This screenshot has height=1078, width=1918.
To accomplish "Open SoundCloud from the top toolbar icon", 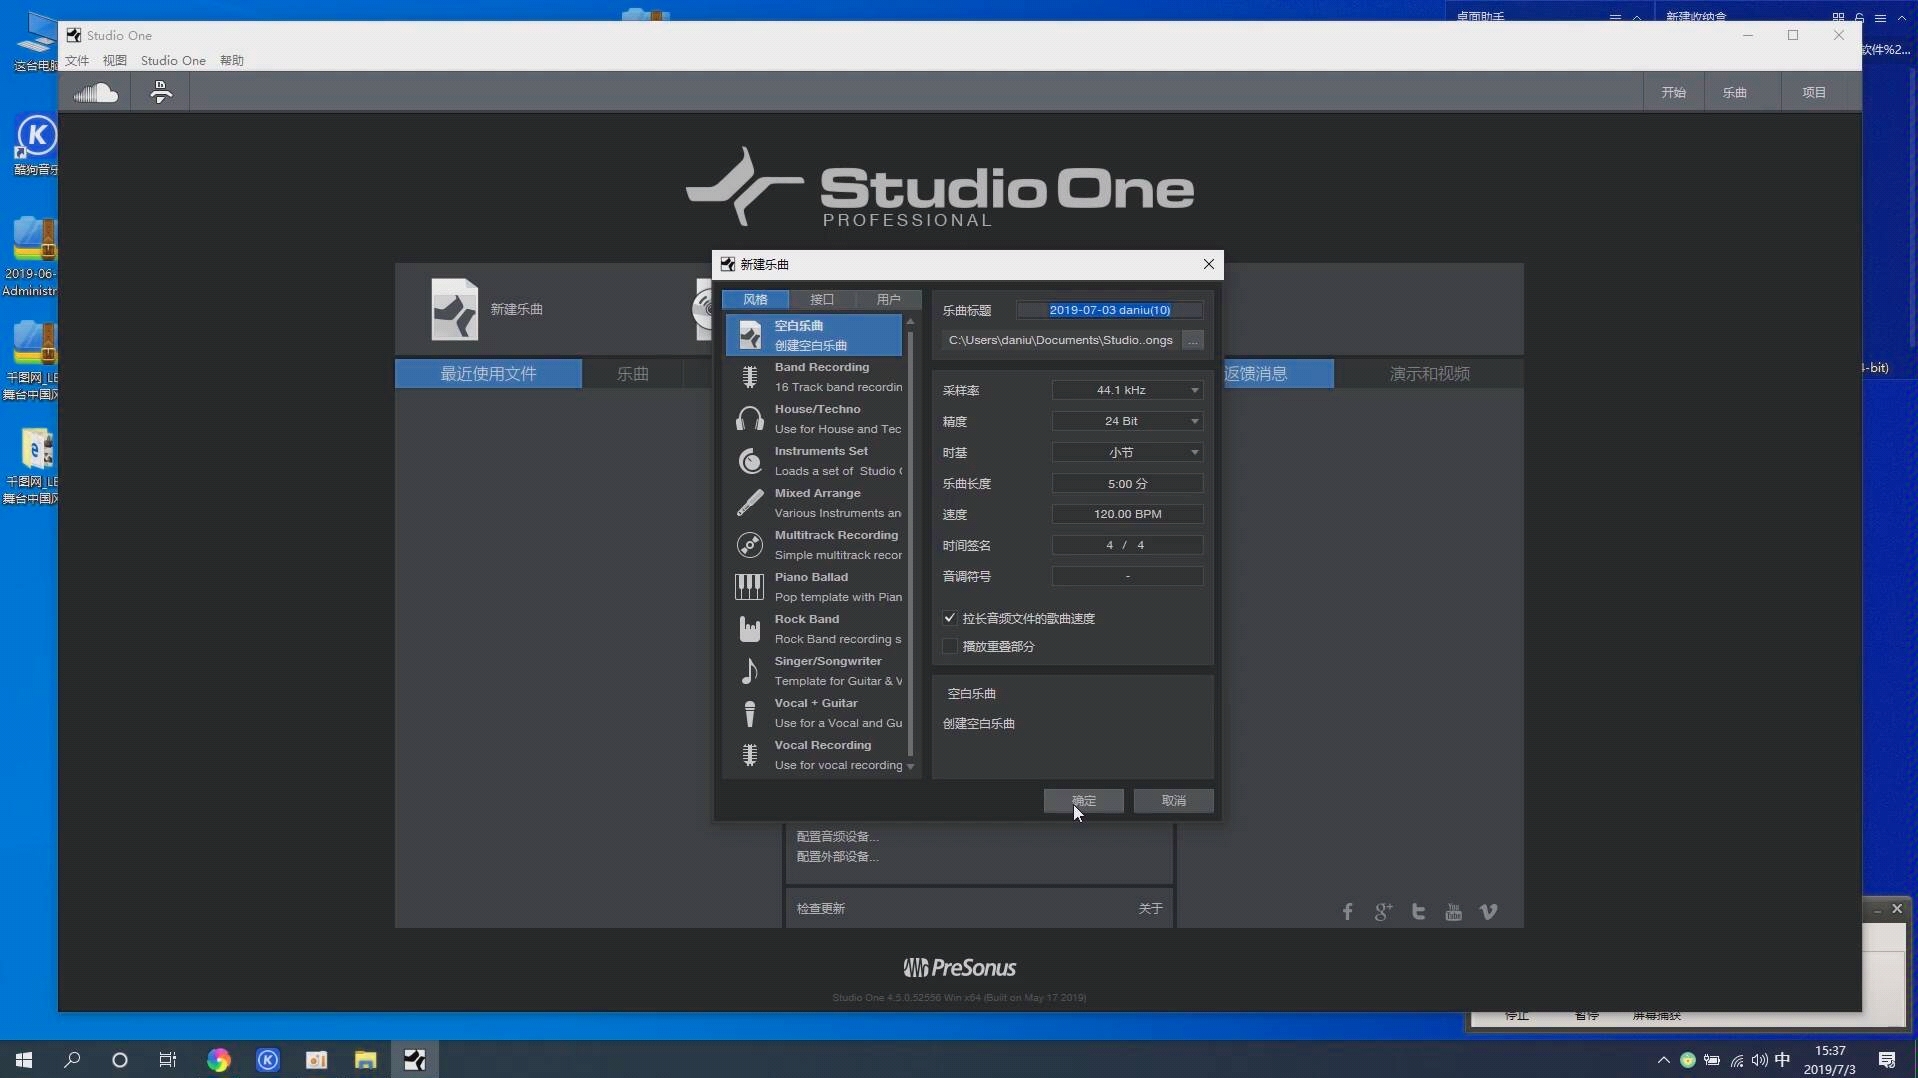I will [95, 91].
